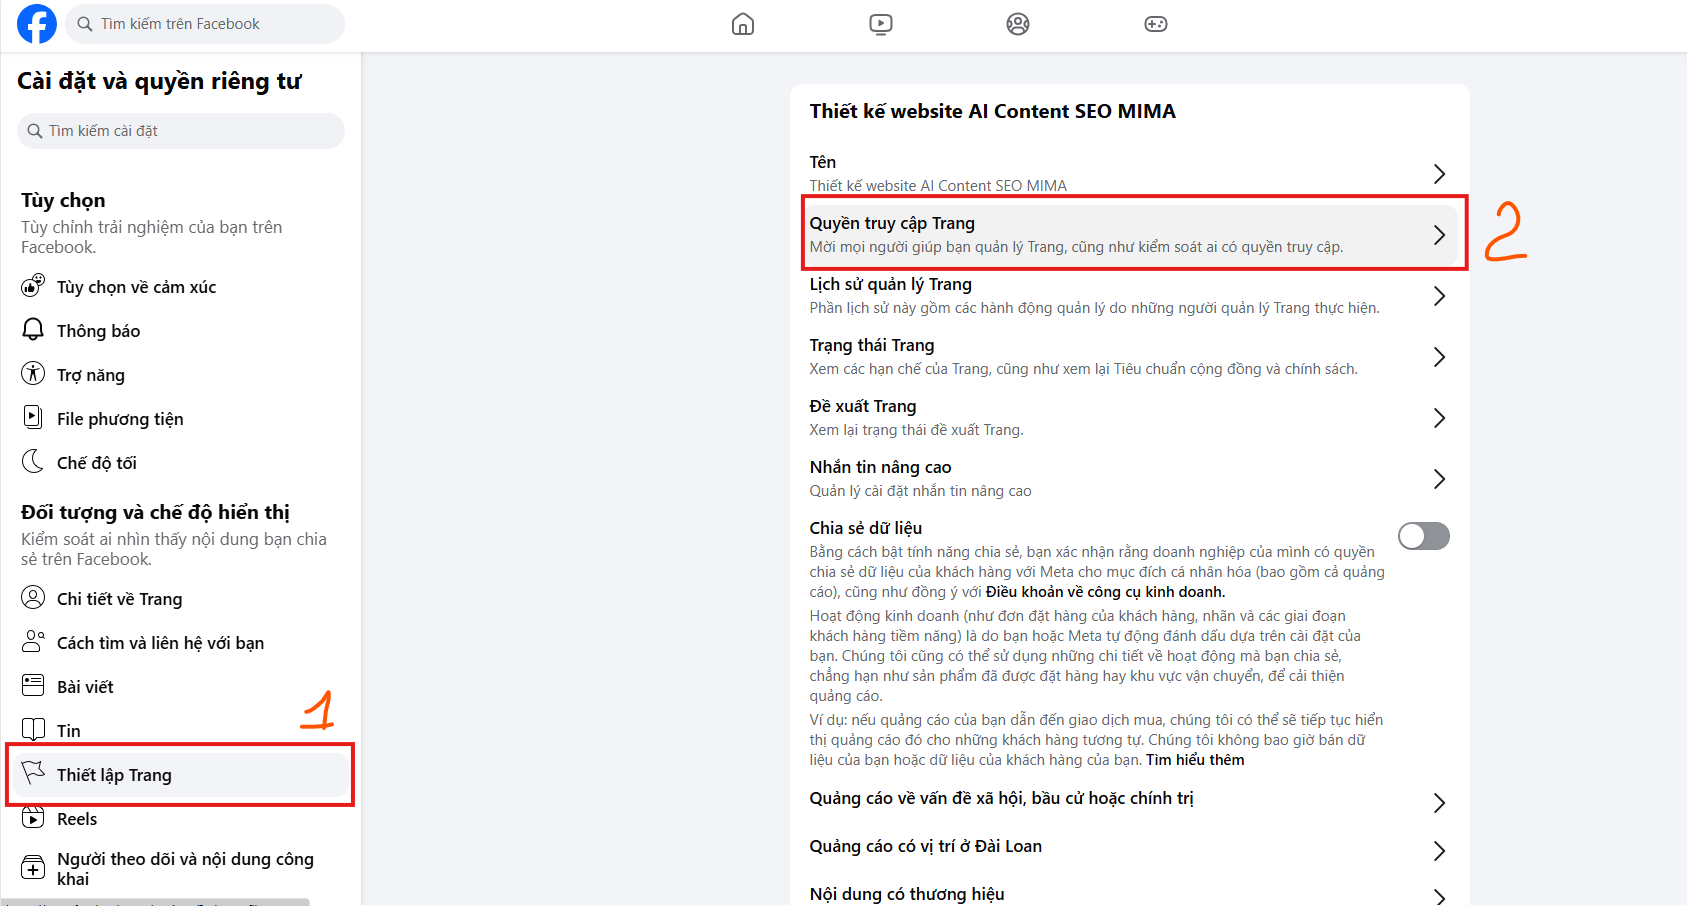
Task: Open File phương tiện settings
Action: point(120,419)
